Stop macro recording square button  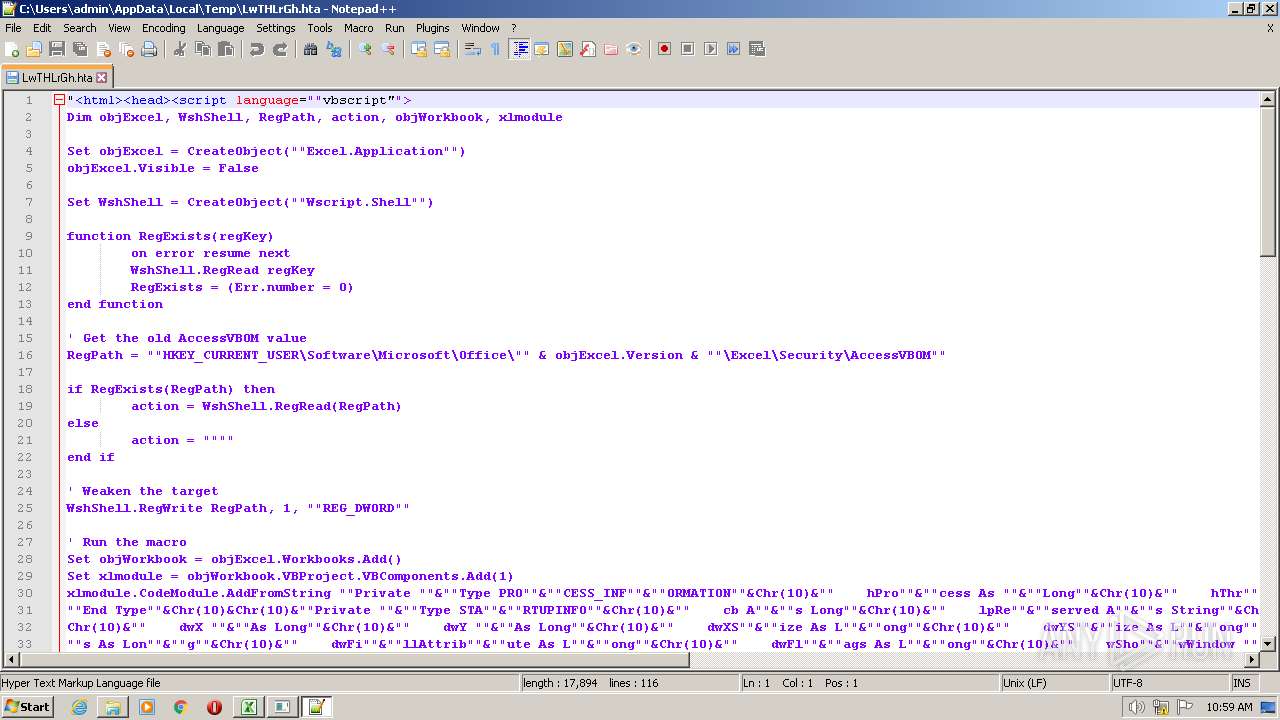click(687, 49)
